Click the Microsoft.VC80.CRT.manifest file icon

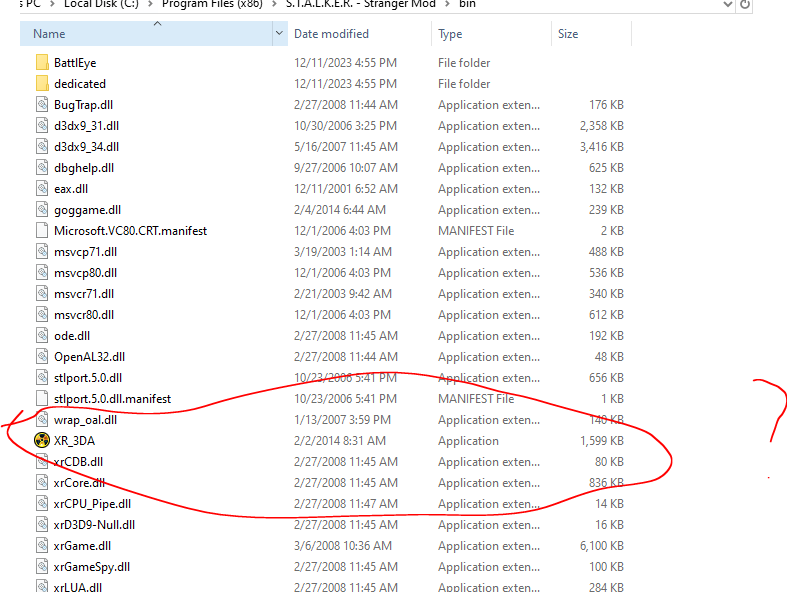tap(43, 230)
